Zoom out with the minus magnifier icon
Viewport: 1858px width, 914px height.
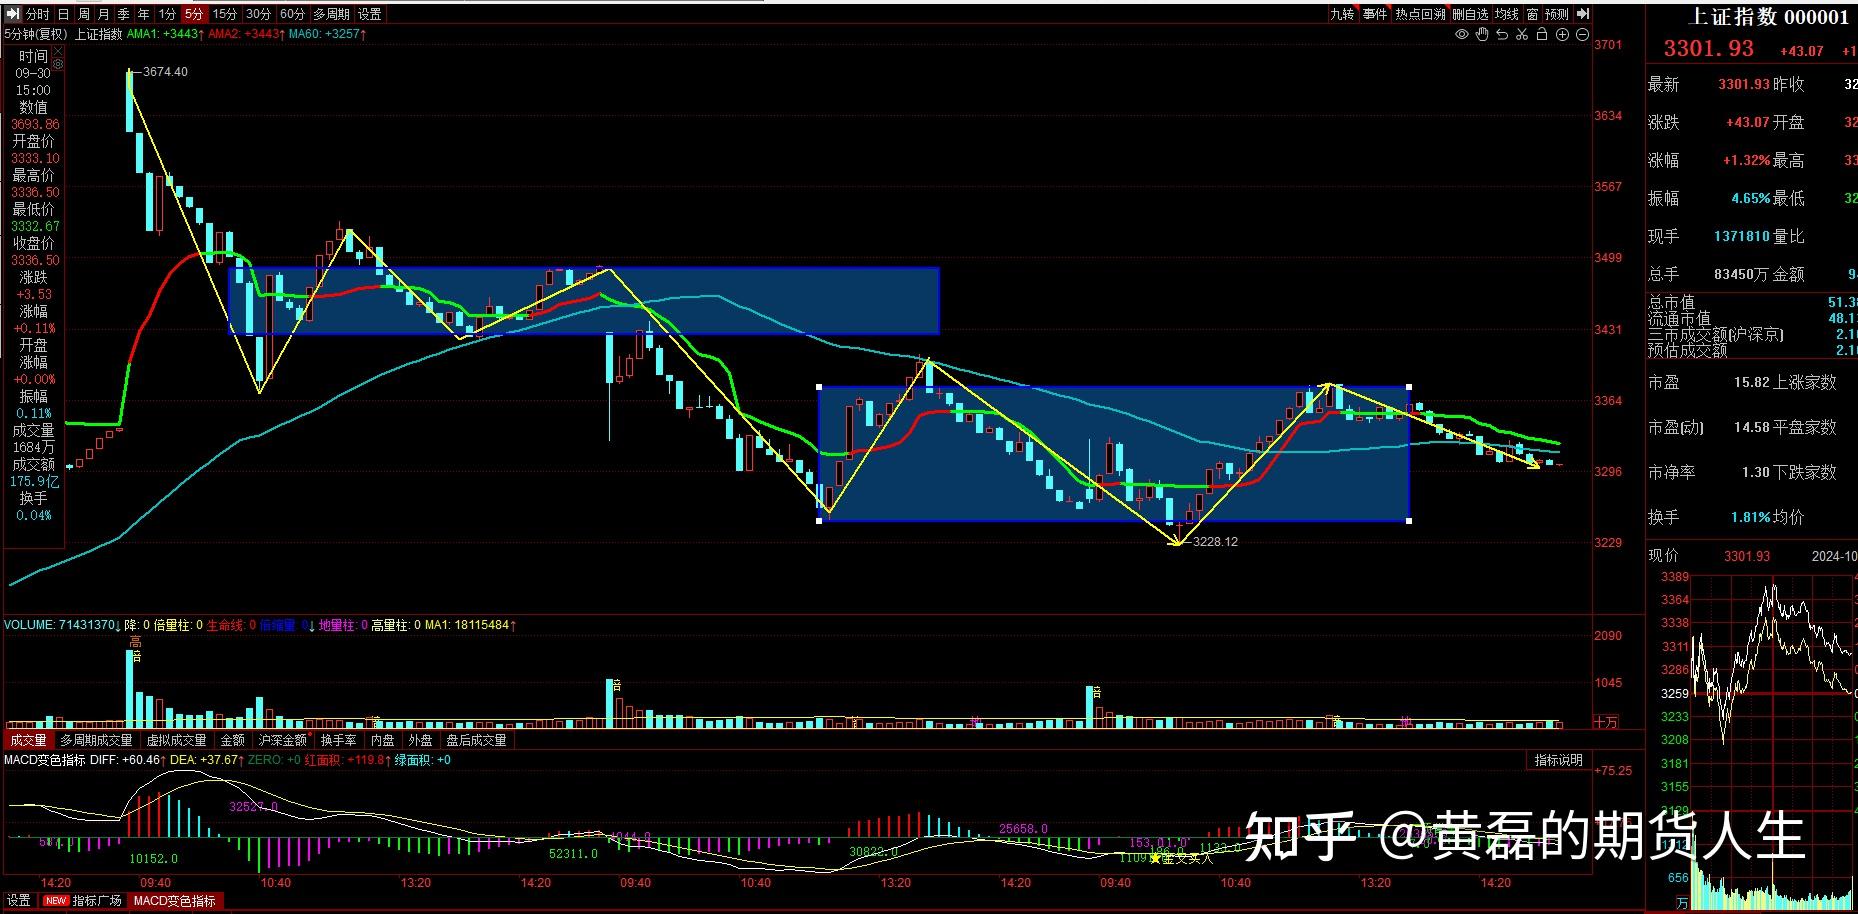(x=1582, y=35)
